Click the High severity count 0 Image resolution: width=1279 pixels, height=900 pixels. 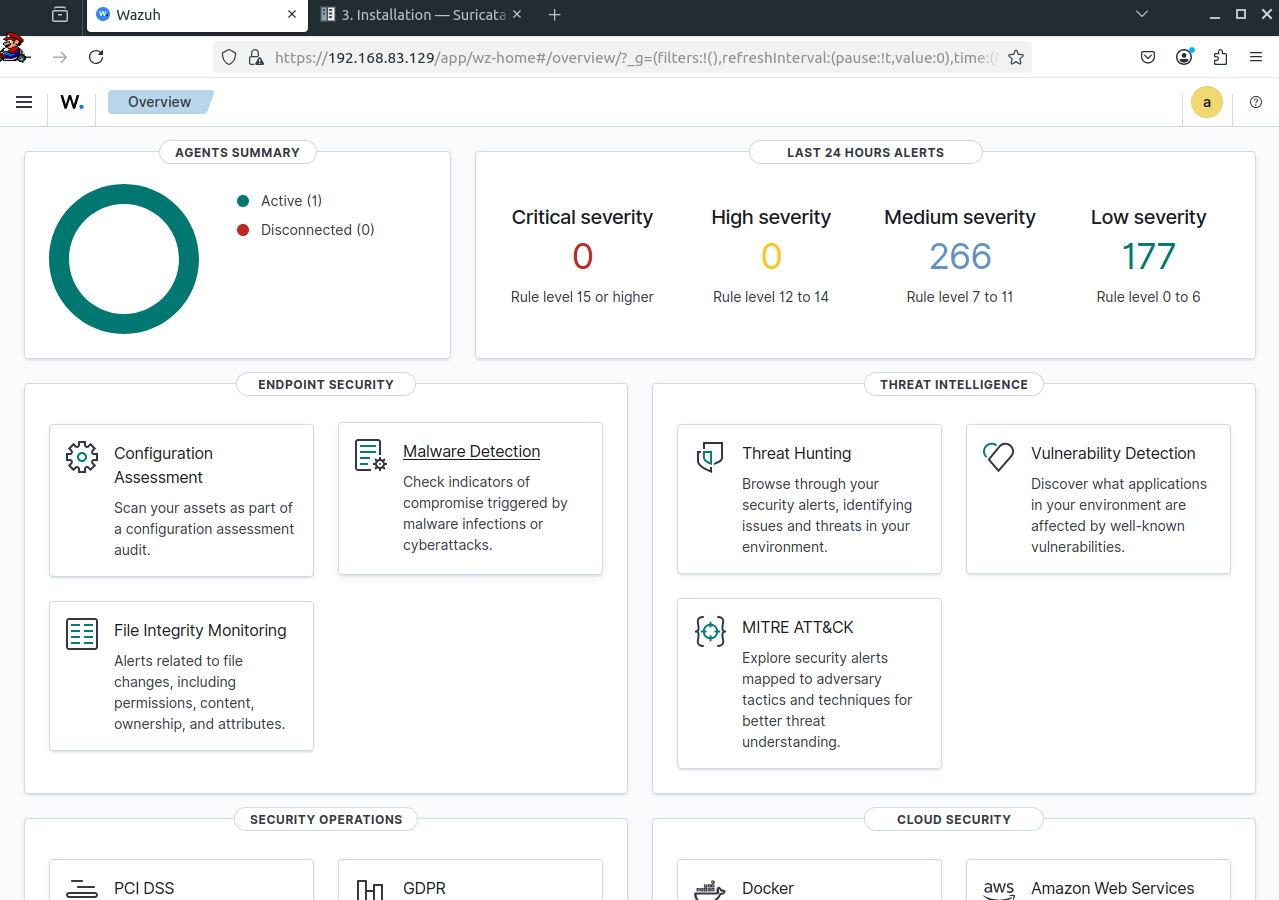click(771, 257)
